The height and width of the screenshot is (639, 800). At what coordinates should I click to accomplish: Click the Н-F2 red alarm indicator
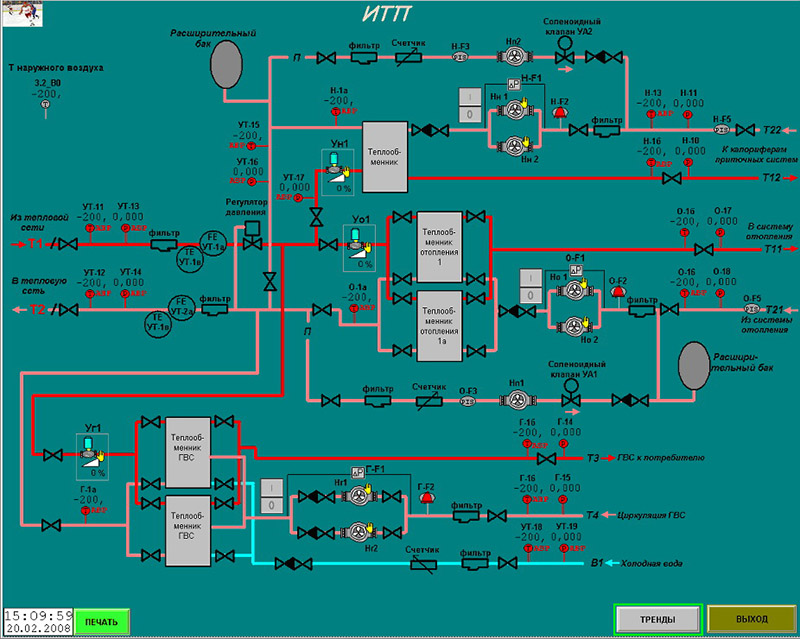[560, 112]
